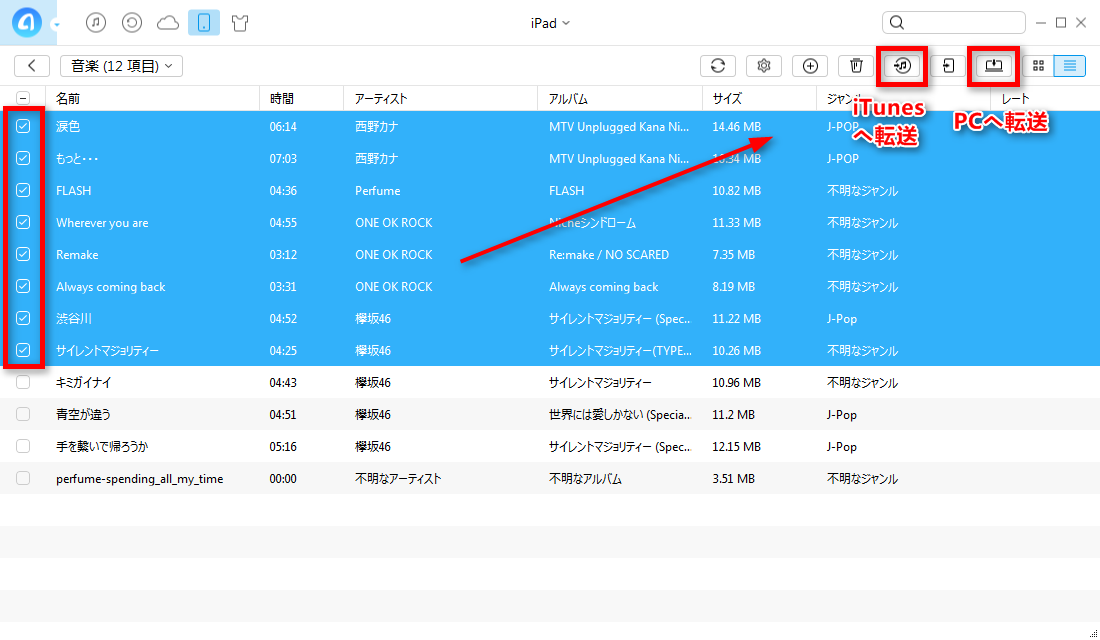Switch to grid thumbnail view
The height and width of the screenshot is (640, 1100).
[1038, 65]
